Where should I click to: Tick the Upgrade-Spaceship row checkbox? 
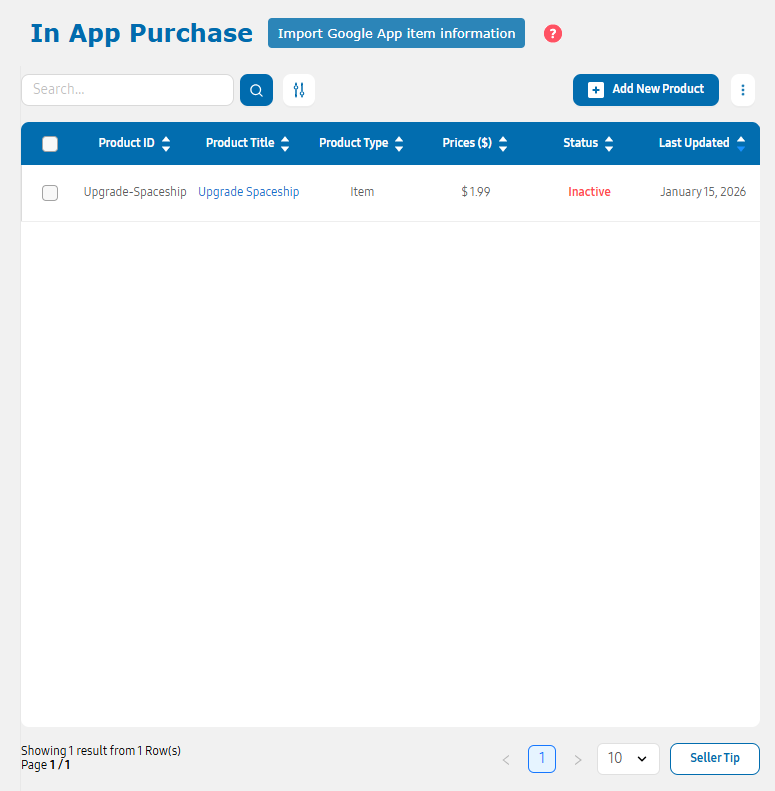coord(50,193)
